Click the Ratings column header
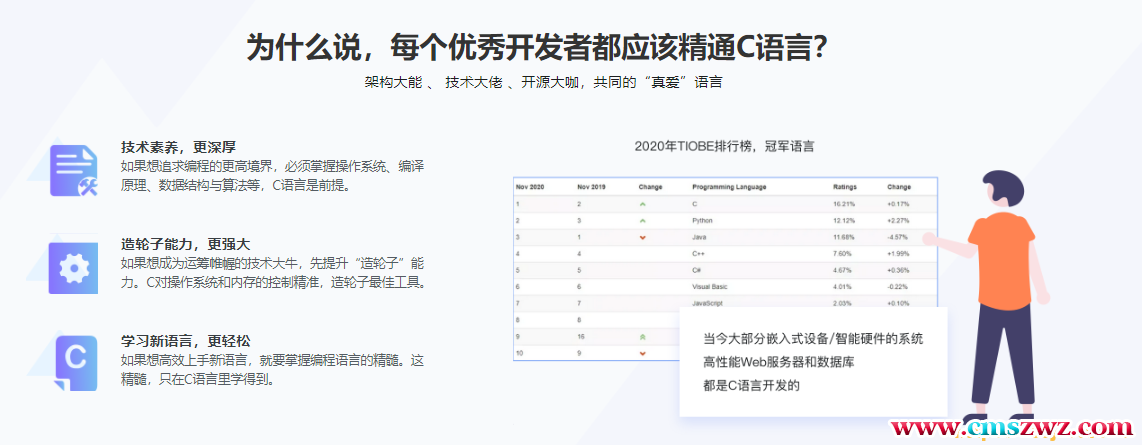Screen dimensions: 1142x445 coord(844,187)
